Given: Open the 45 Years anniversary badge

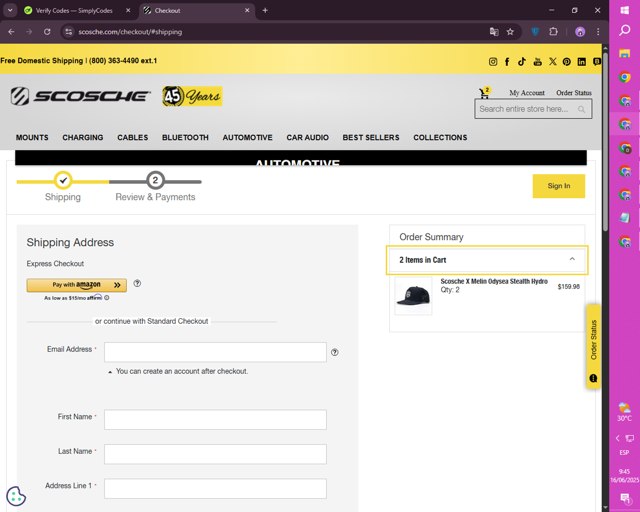Looking at the screenshot, I should coord(192,96).
